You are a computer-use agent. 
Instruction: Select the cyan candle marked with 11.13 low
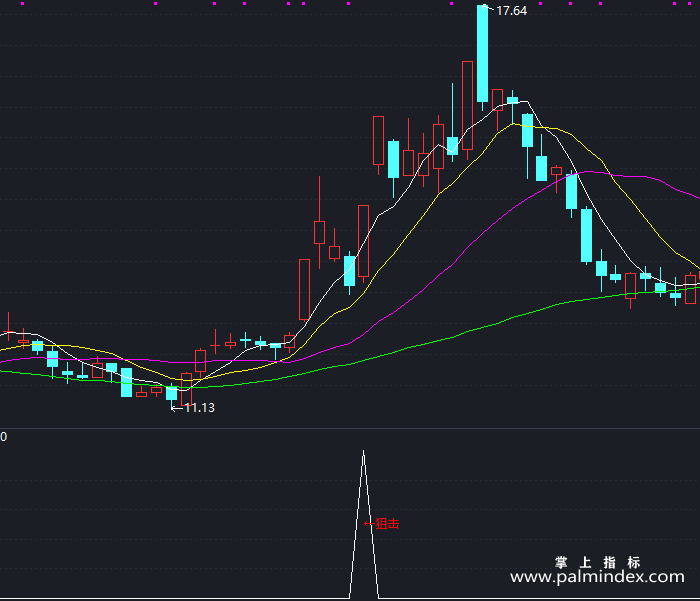(171, 394)
